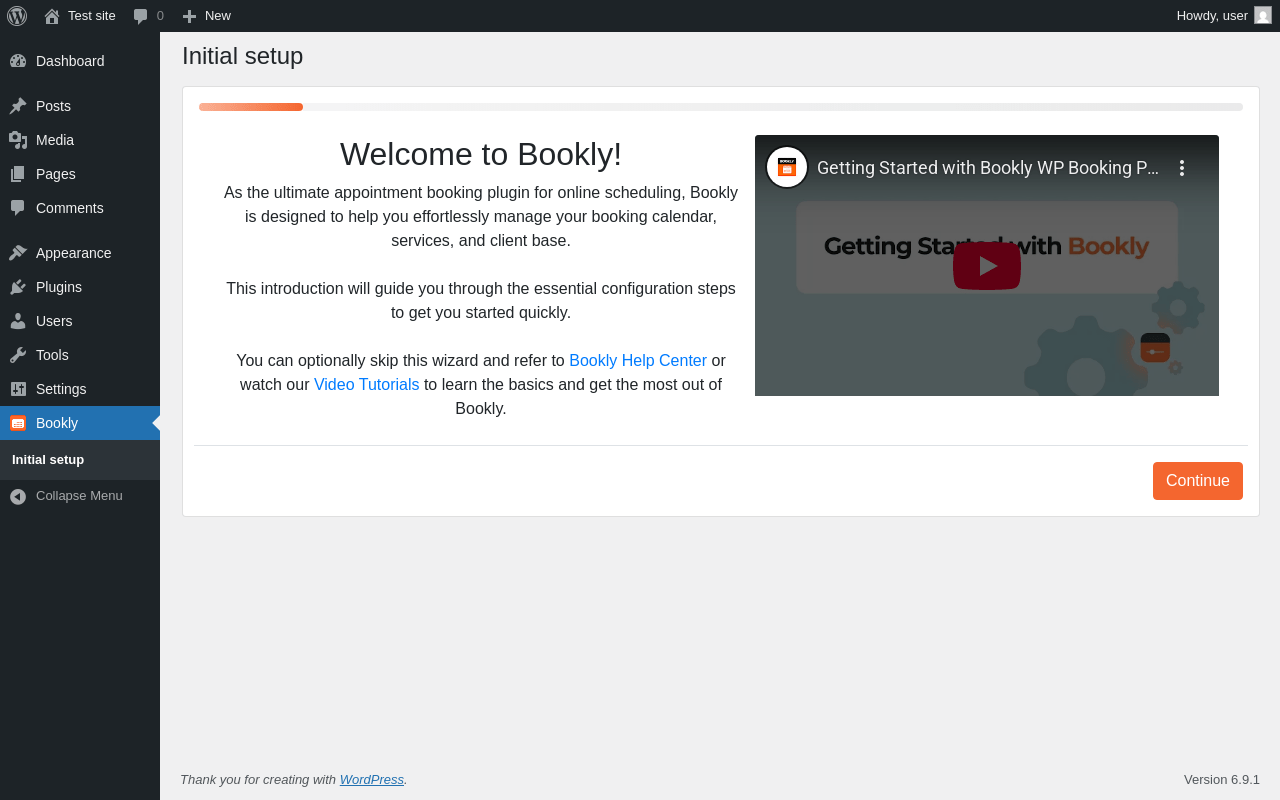The height and width of the screenshot is (800, 1280).
Task: Open the comments bubble icon in admin bar
Action: pyautogui.click(x=141, y=16)
